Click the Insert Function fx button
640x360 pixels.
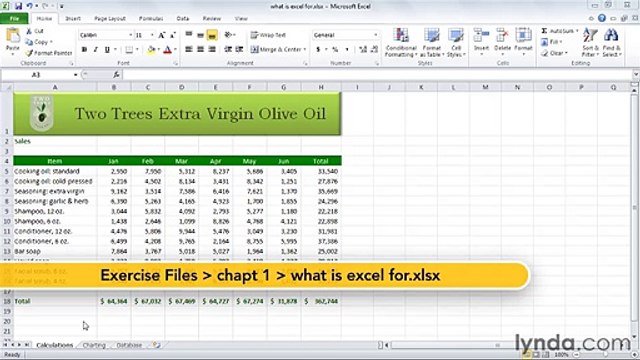116,75
